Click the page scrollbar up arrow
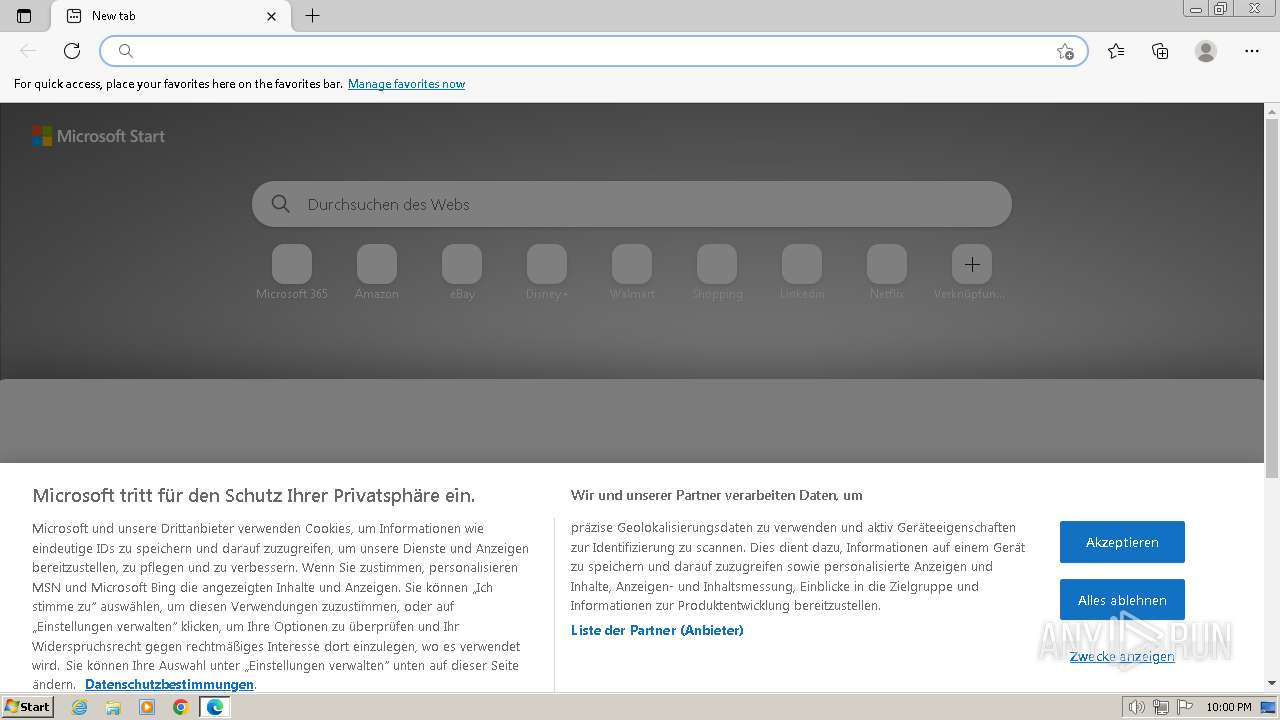Viewport: 1280px width, 720px height. (x=1272, y=110)
